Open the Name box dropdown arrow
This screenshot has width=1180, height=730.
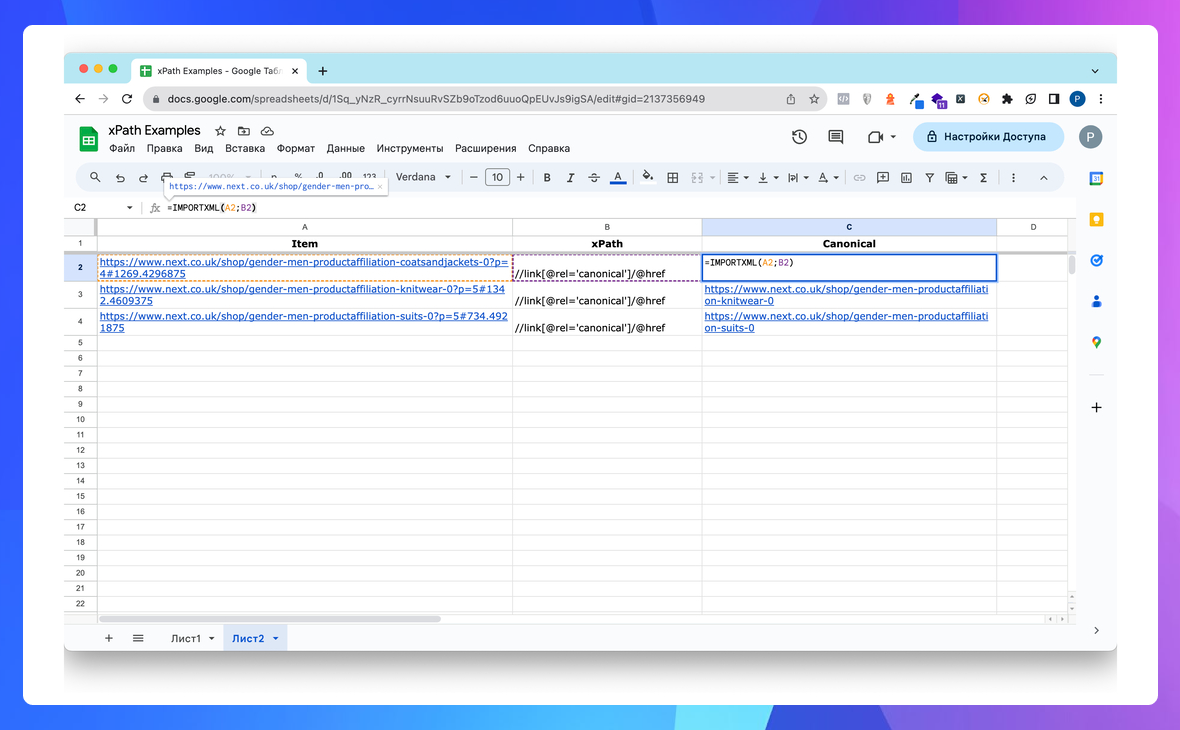(130, 208)
